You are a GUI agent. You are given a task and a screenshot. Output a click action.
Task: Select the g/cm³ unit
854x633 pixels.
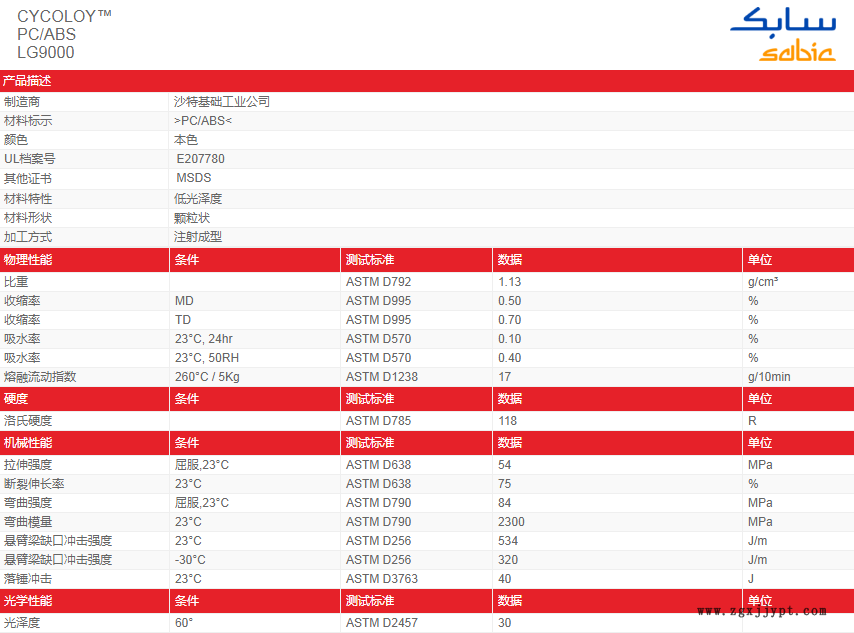[x=763, y=282]
